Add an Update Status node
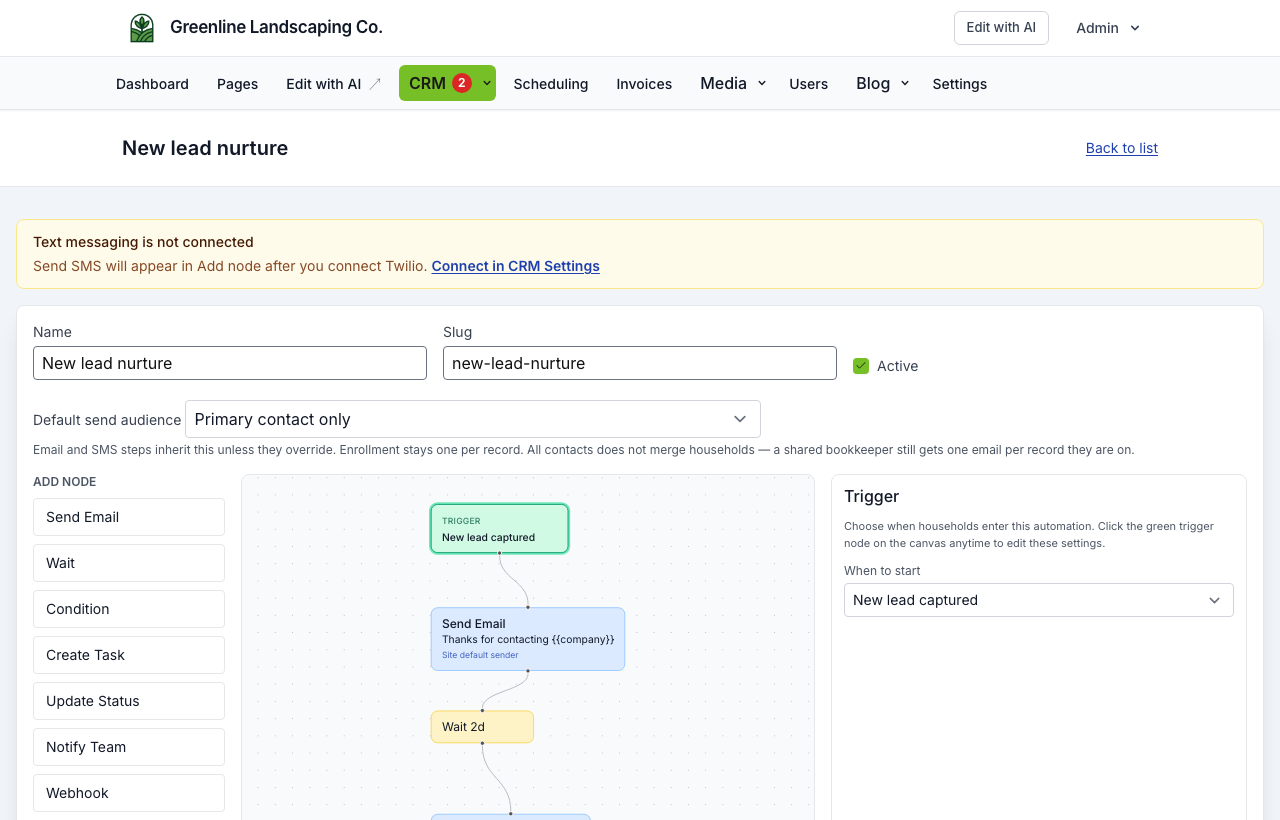The width and height of the screenshot is (1280, 820). [x=129, y=701]
